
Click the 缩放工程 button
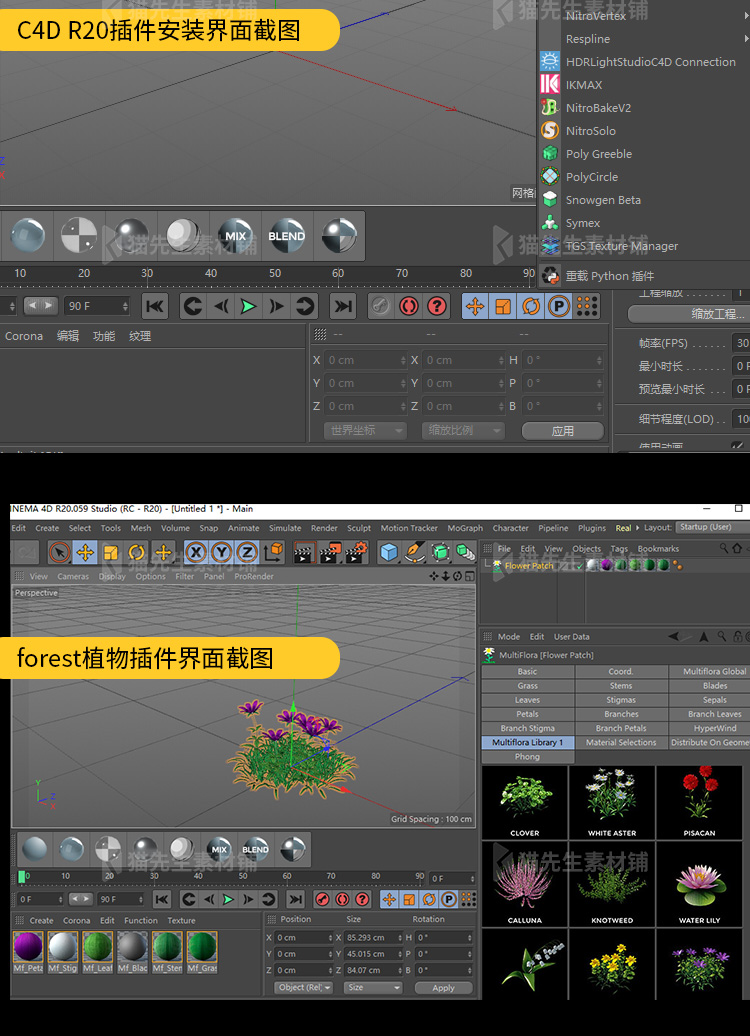(689, 314)
